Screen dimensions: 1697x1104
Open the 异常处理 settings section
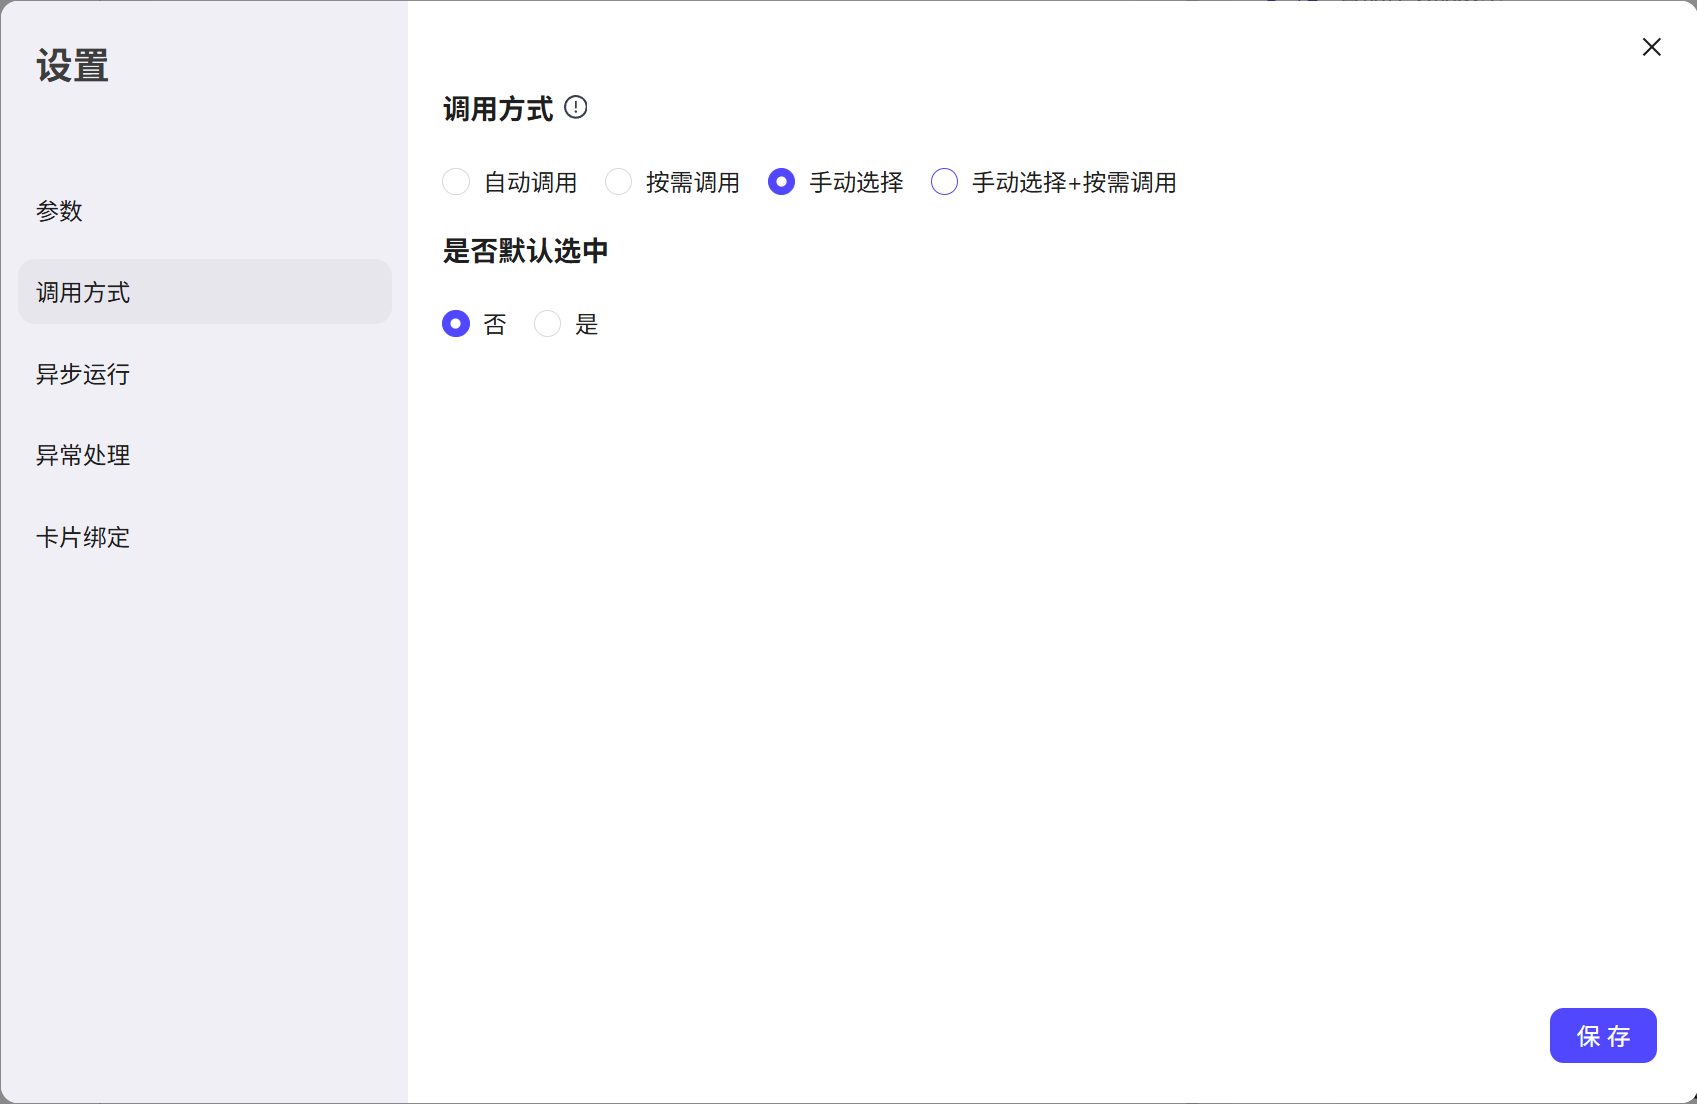pyautogui.click(x=83, y=455)
